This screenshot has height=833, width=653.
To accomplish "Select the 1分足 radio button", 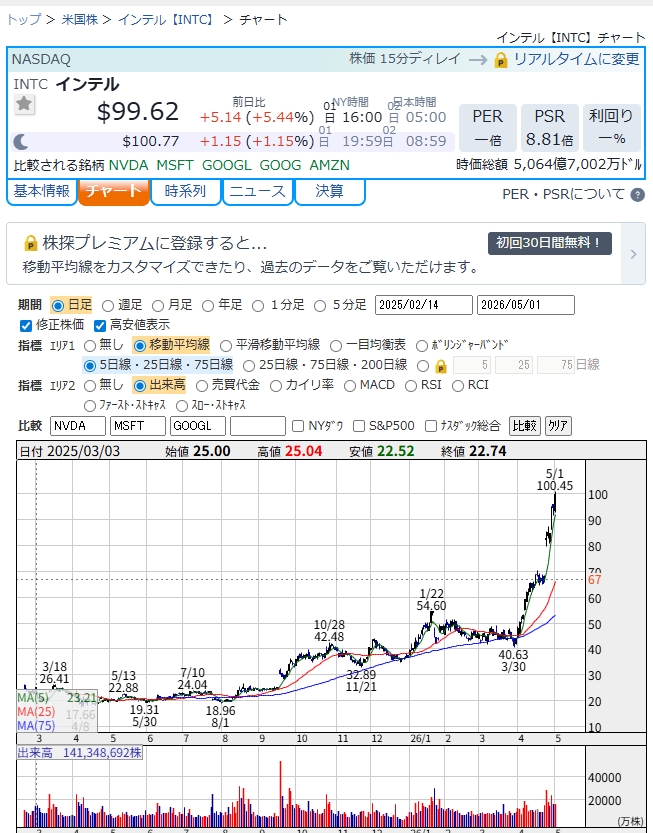I will pyautogui.click(x=258, y=306).
